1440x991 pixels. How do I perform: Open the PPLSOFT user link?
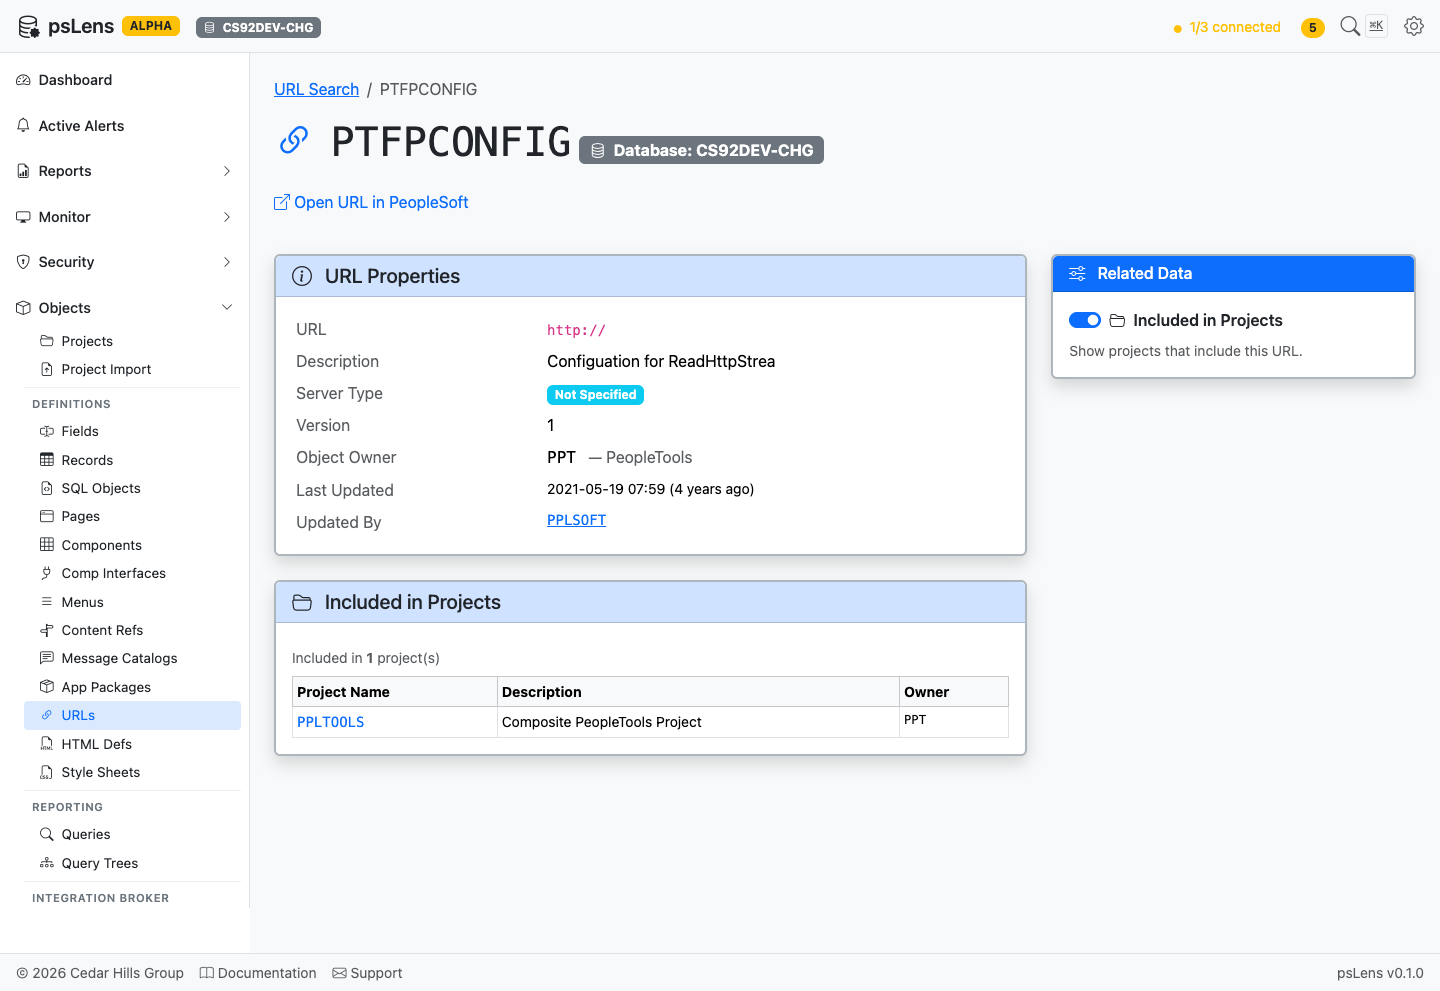(576, 520)
